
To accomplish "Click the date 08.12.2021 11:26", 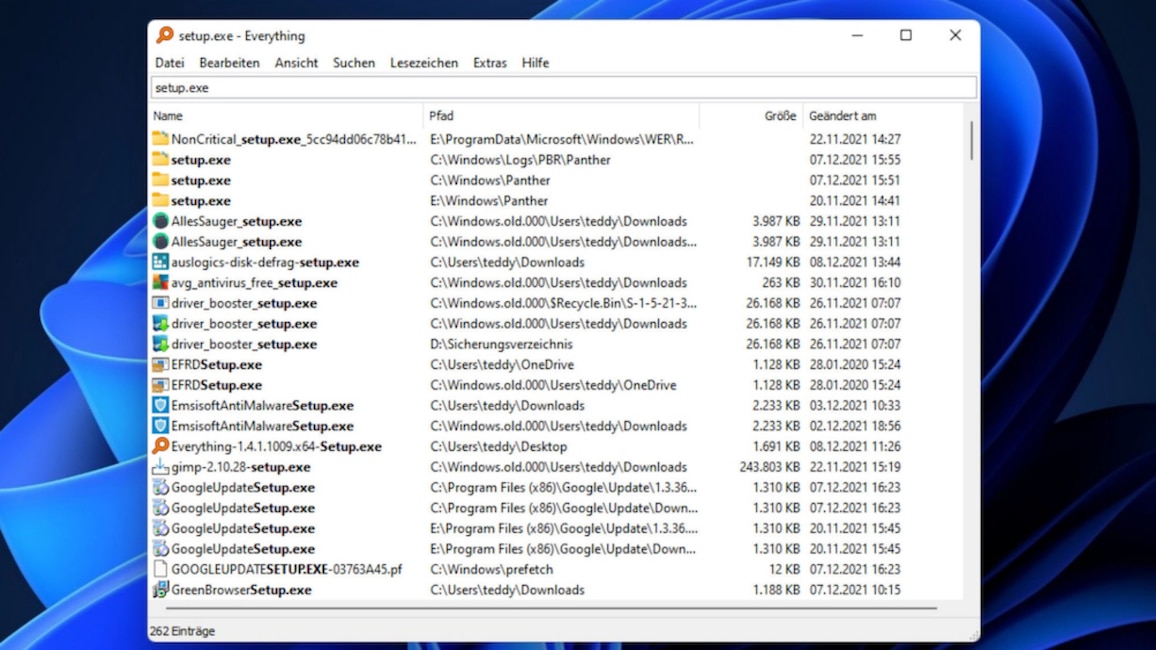I will coord(855,447).
